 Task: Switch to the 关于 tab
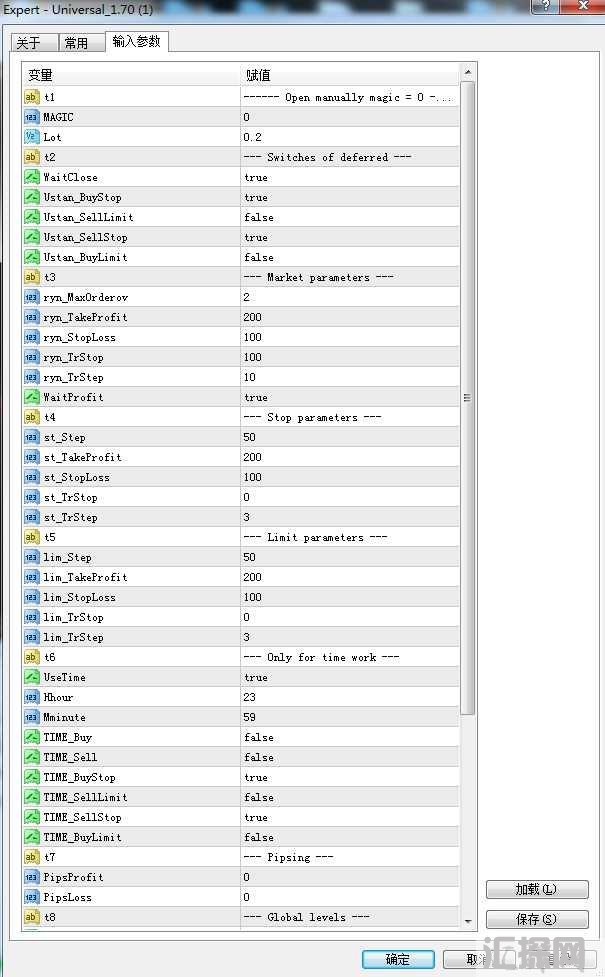click(29, 43)
